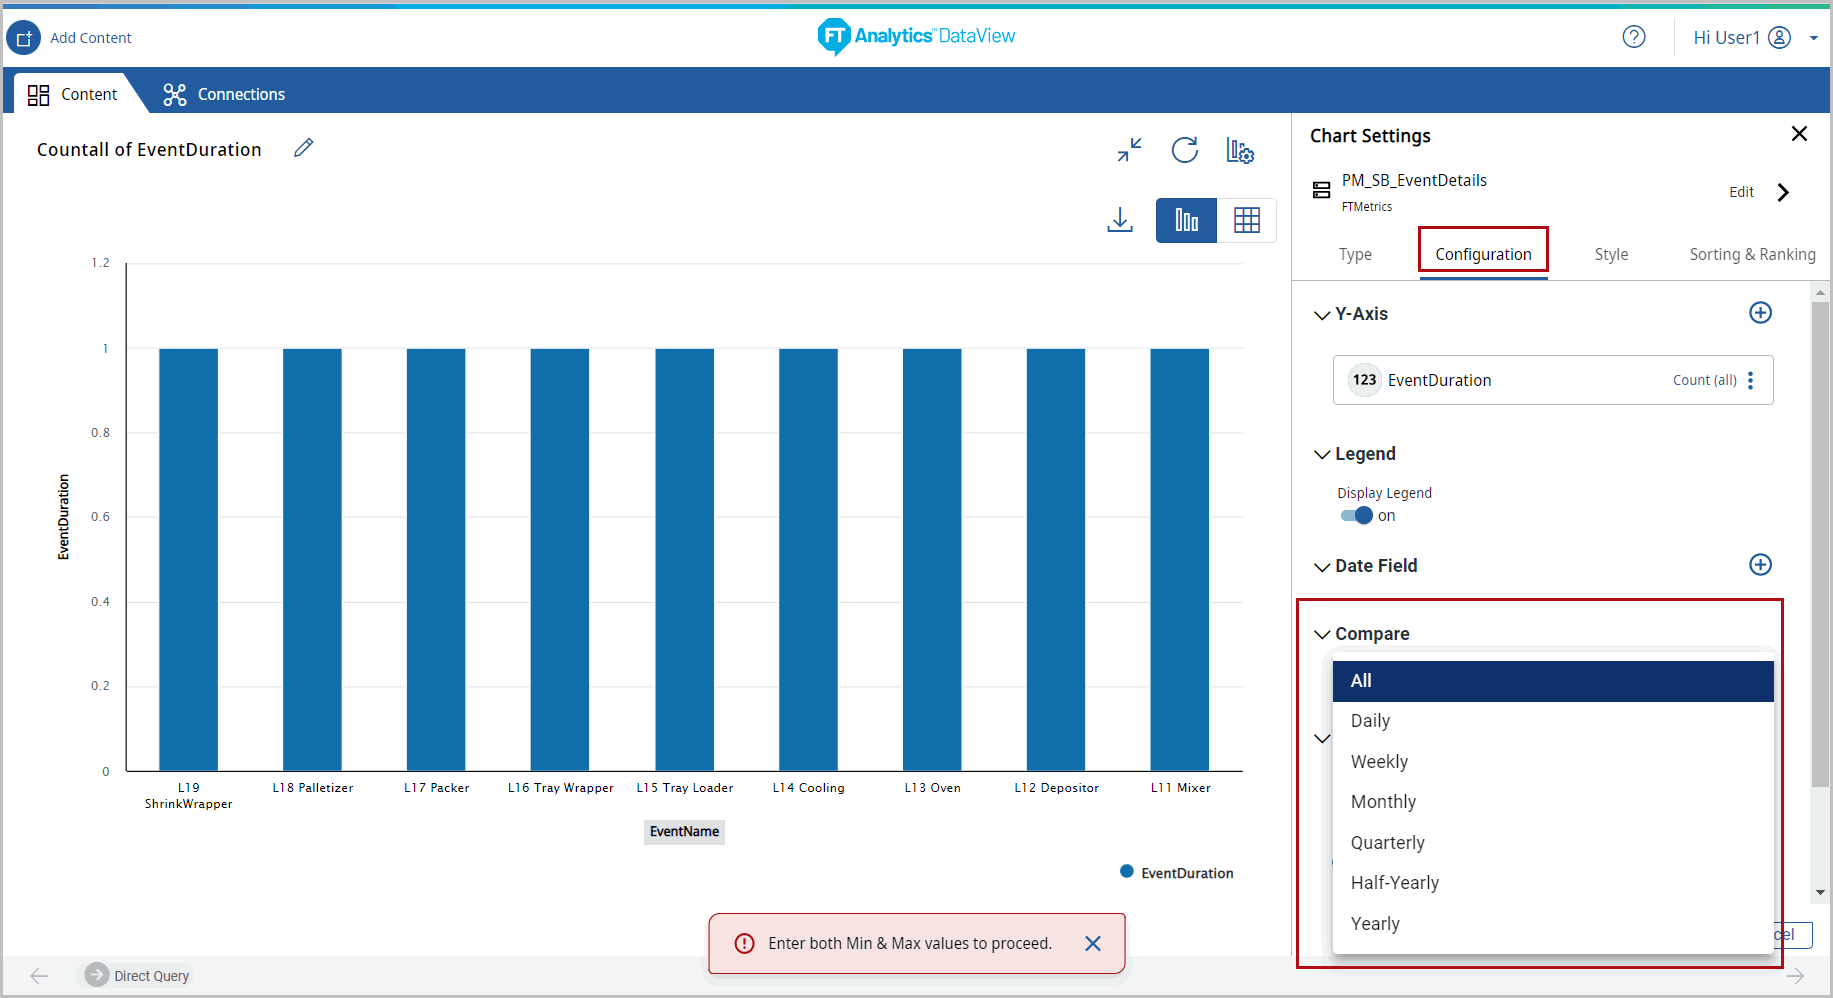Click the minimize chart view arrows icon
This screenshot has width=1833, height=998.
pos(1129,150)
